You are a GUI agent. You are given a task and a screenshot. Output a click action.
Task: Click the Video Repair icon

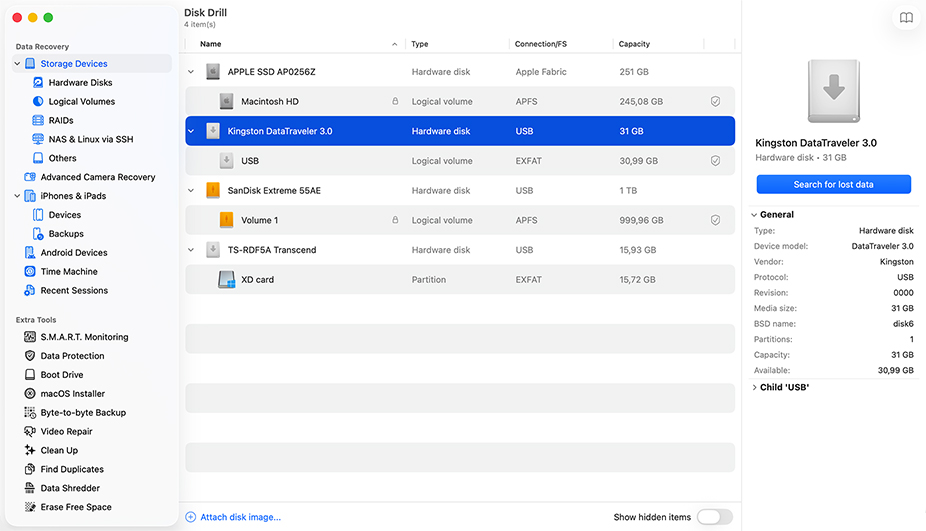(30, 431)
